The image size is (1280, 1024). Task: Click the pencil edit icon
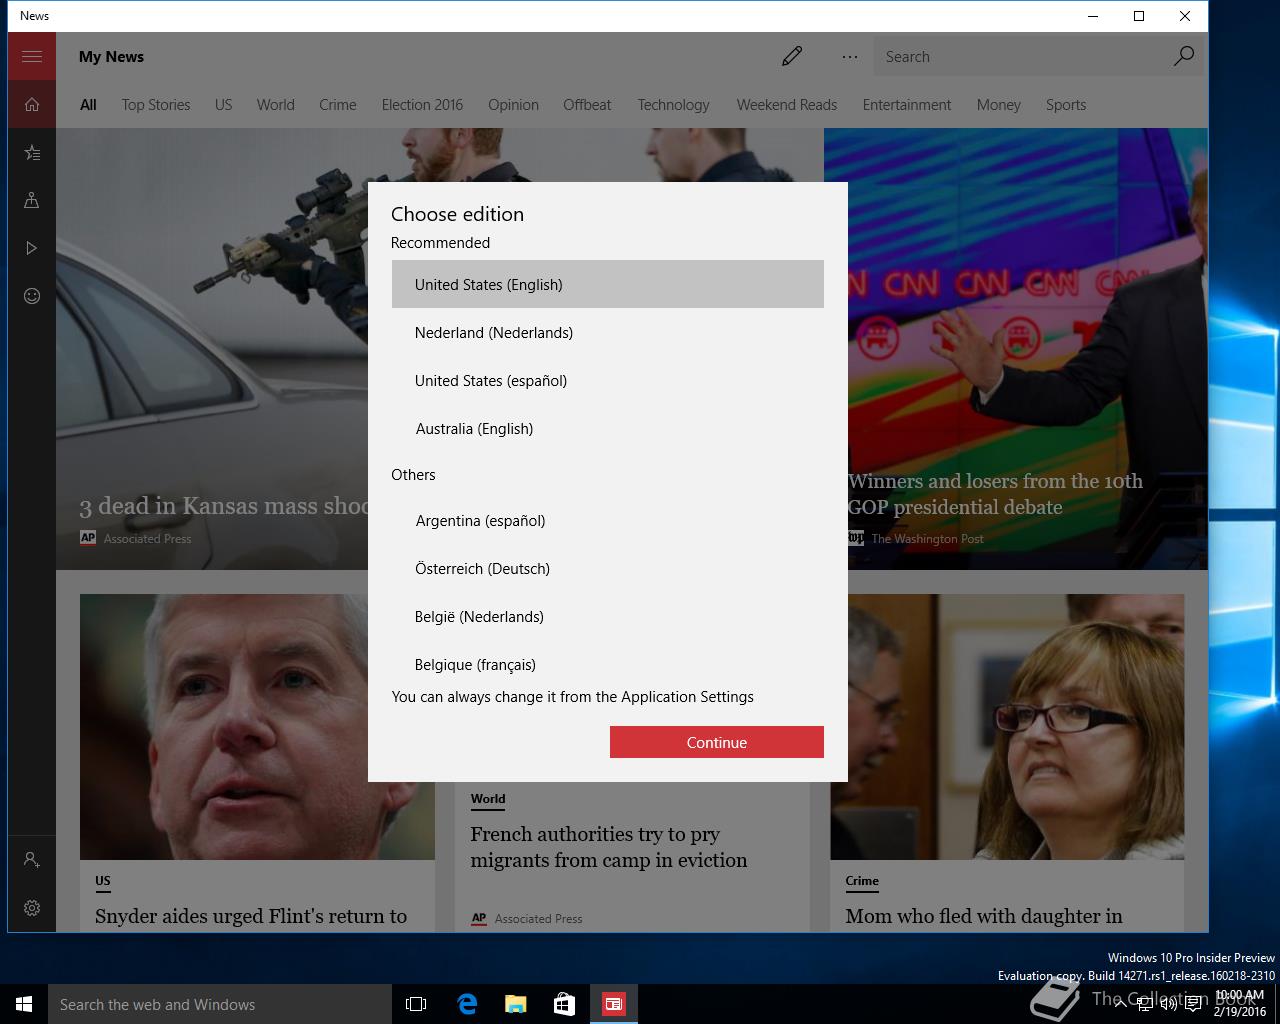[x=792, y=56]
